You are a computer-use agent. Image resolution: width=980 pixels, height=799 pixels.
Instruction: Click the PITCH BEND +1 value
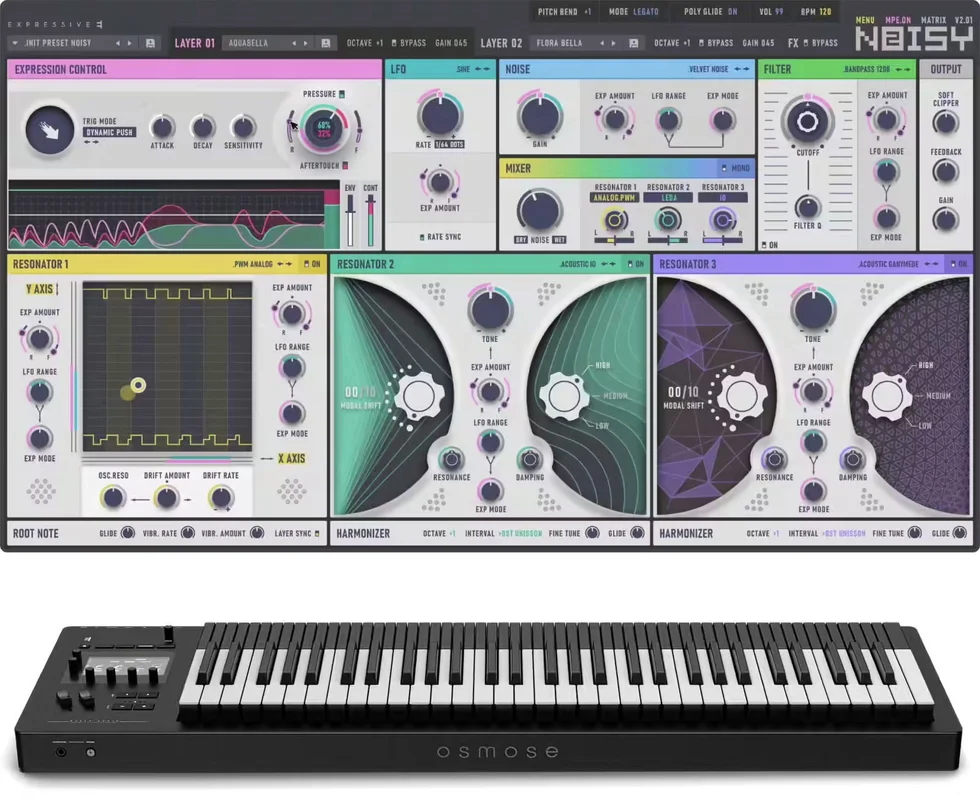[x=588, y=11]
